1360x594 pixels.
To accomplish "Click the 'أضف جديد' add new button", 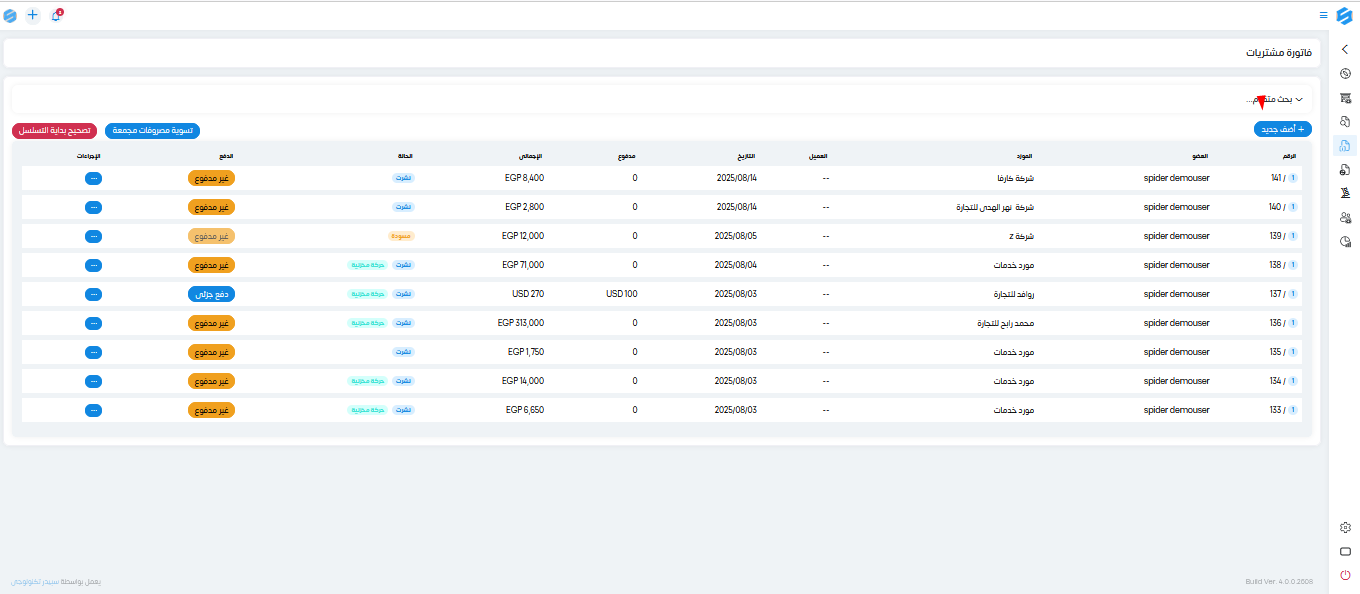I will pos(1282,130).
